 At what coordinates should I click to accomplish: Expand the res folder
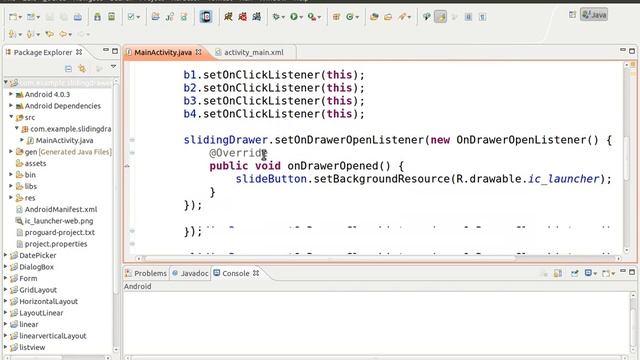11,198
